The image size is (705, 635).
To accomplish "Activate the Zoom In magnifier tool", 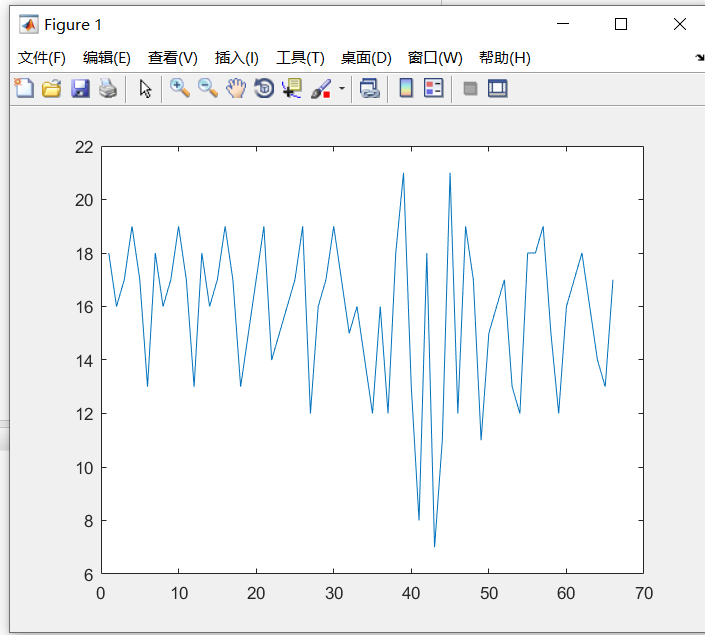I will [180, 88].
